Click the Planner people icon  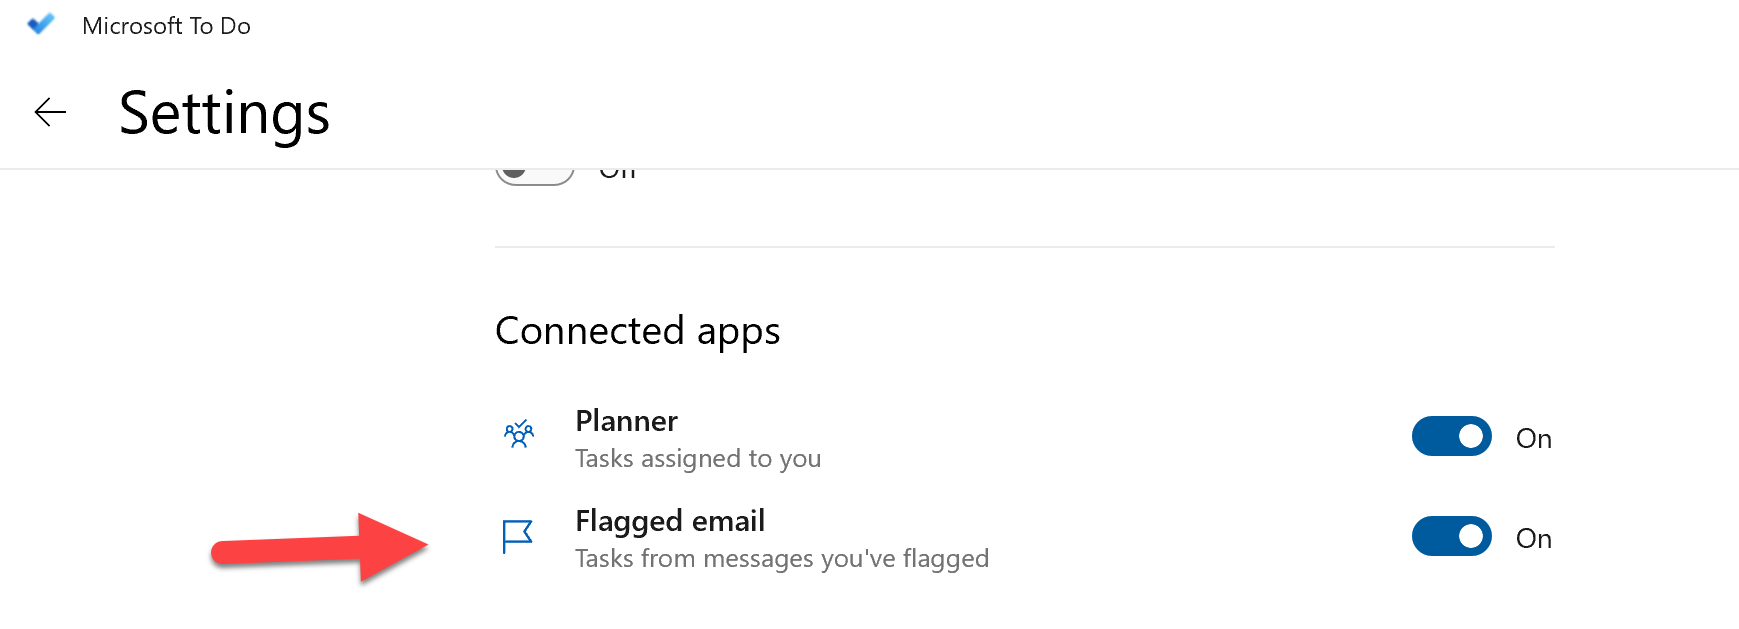pyautogui.click(x=518, y=434)
